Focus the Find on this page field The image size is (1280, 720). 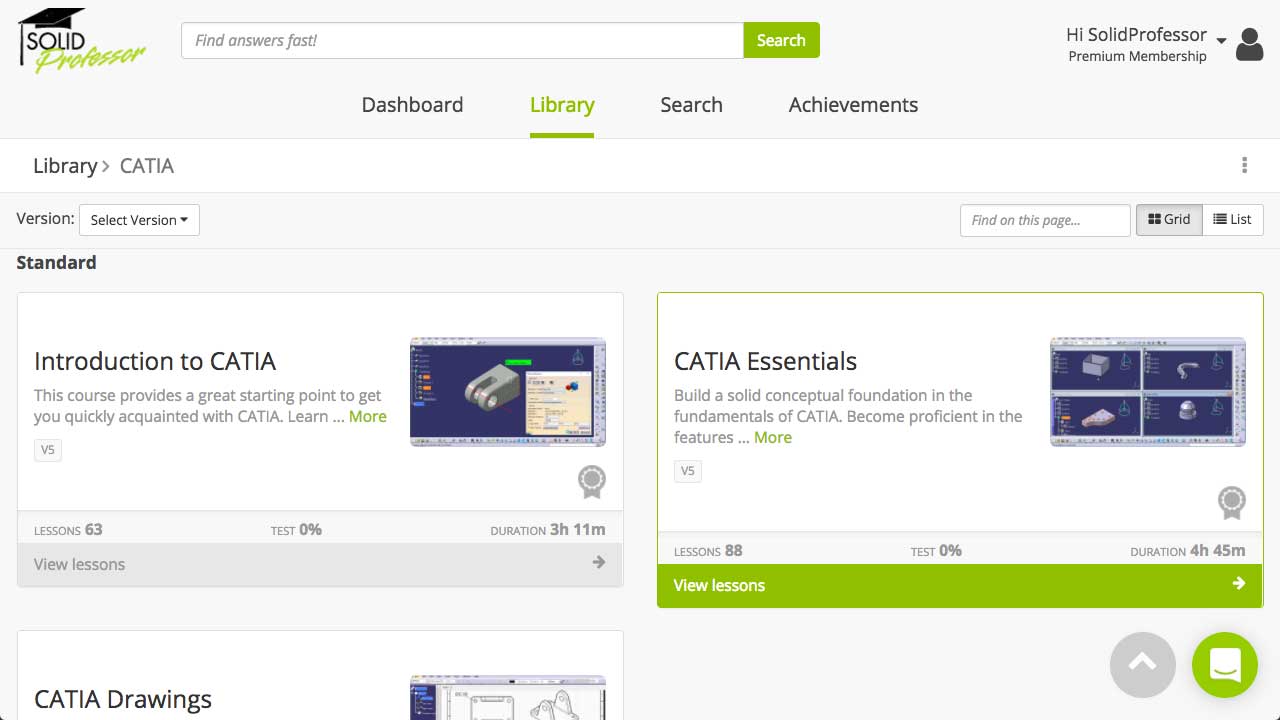1044,220
